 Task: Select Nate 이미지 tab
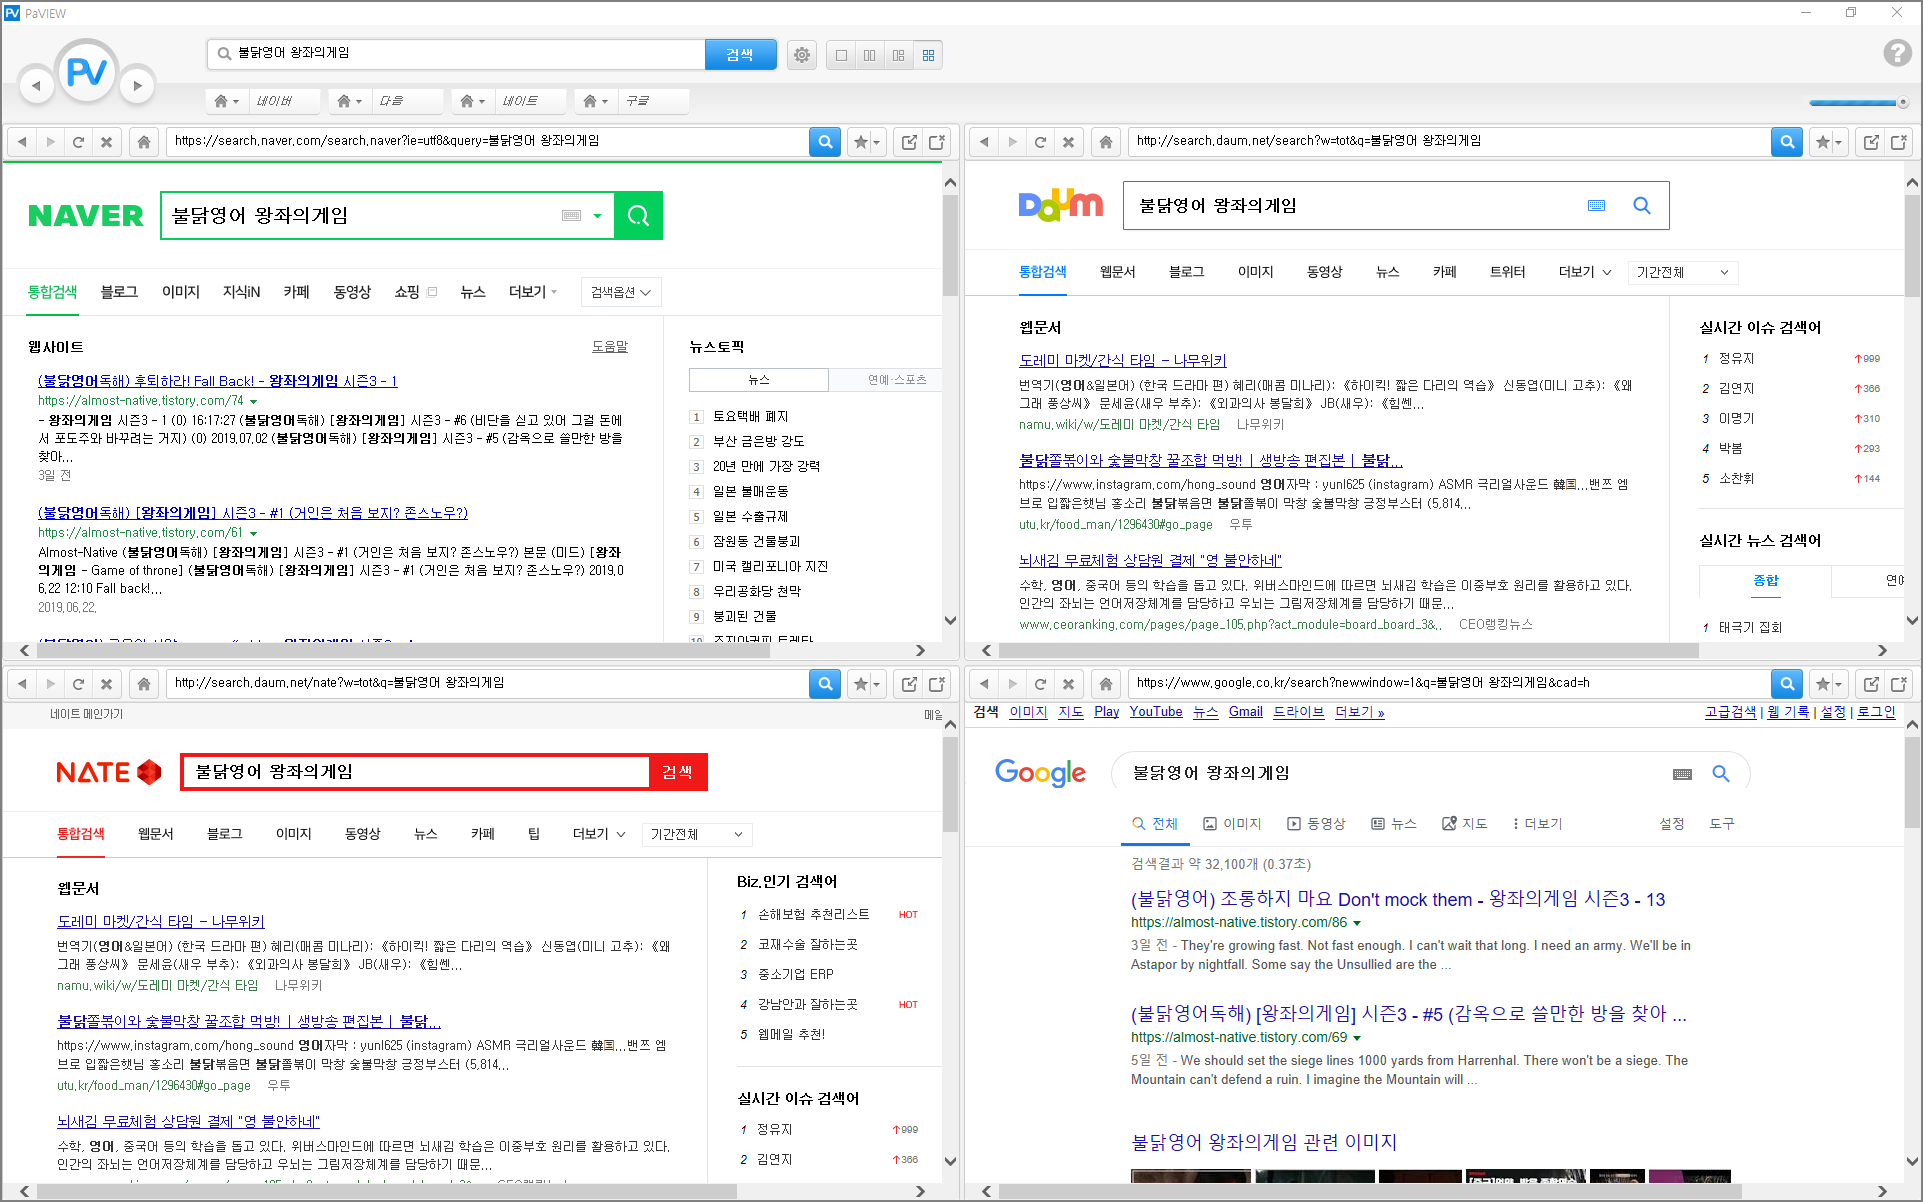(294, 834)
